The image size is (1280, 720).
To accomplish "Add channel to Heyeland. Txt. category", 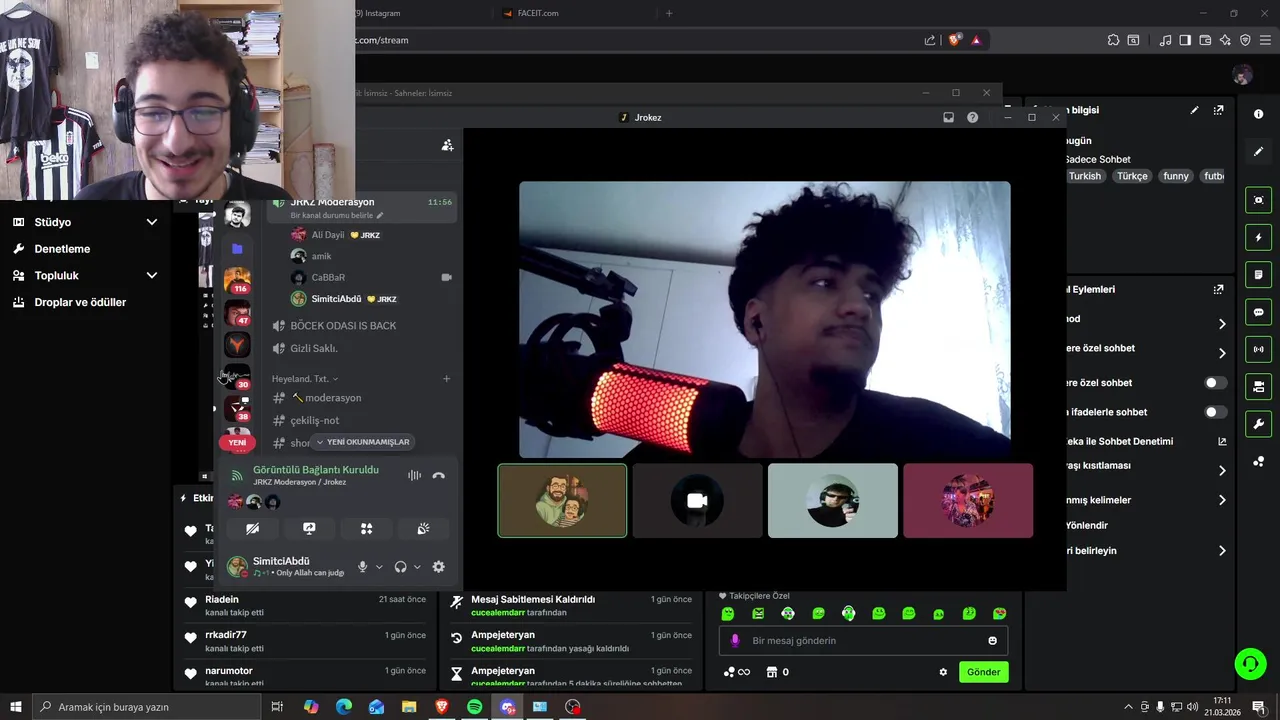I will pyautogui.click(x=446, y=379).
